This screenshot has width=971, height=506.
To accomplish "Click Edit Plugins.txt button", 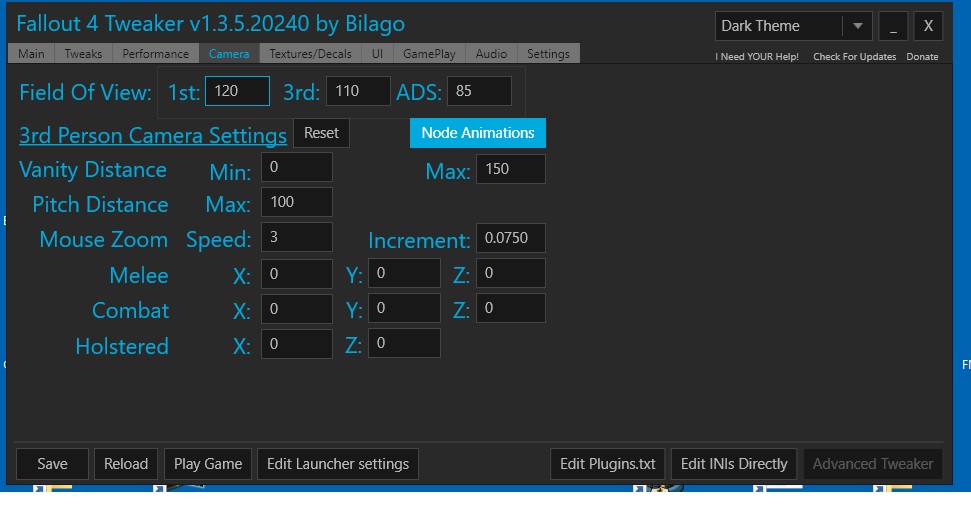I will point(607,464).
